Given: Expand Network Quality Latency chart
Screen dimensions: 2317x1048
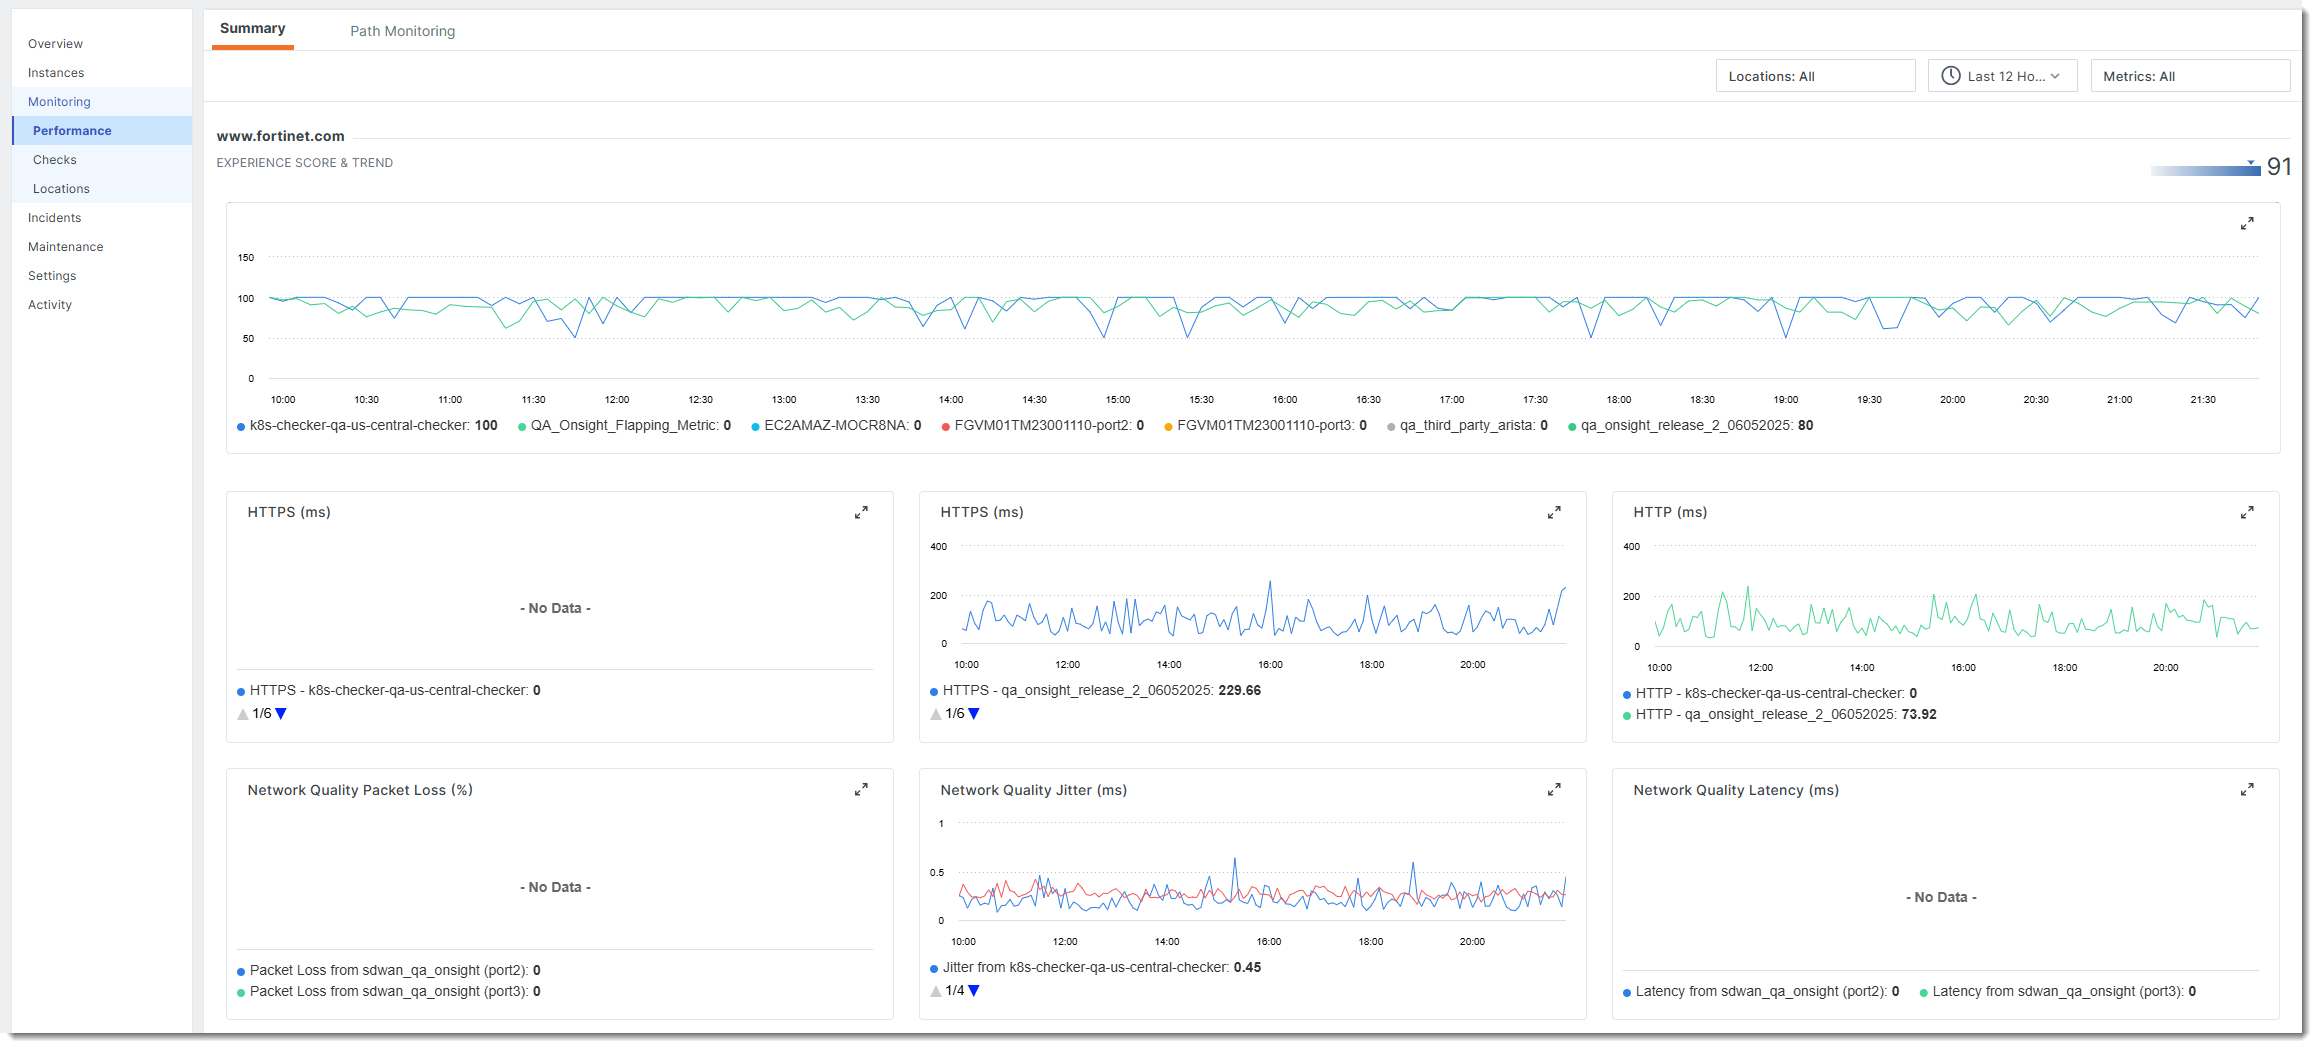Looking at the screenshot, I should click(2246, 790).
